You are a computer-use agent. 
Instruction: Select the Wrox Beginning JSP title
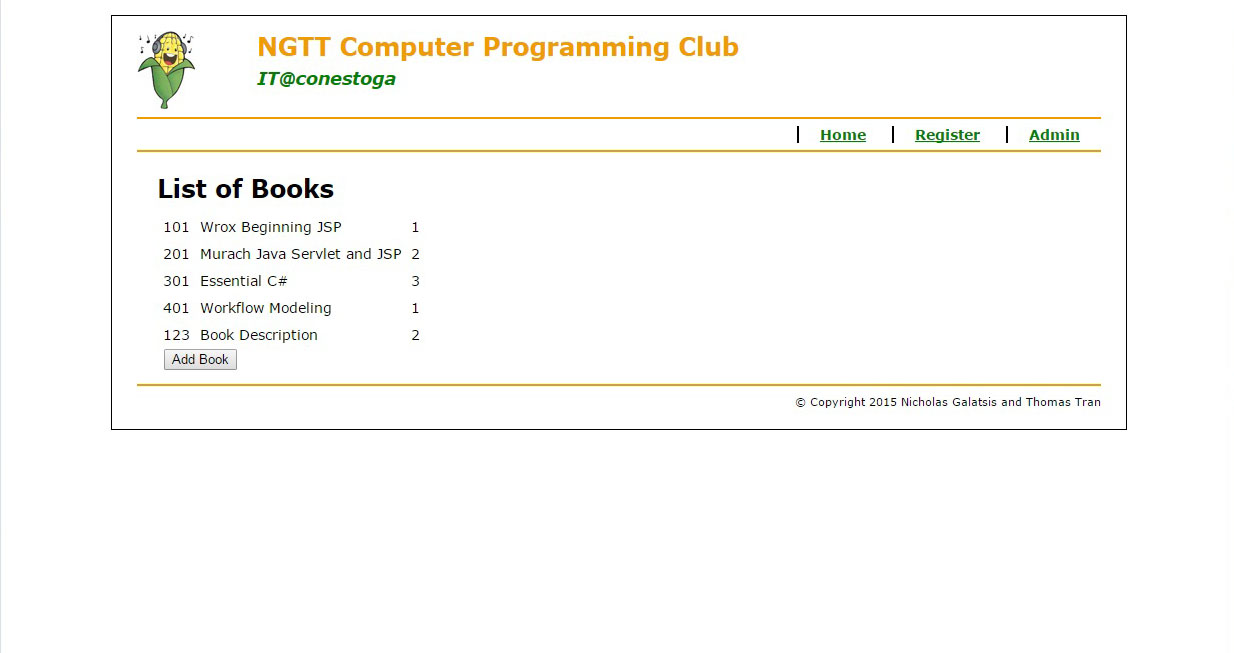pyautogui.click(x=270, y=228)
